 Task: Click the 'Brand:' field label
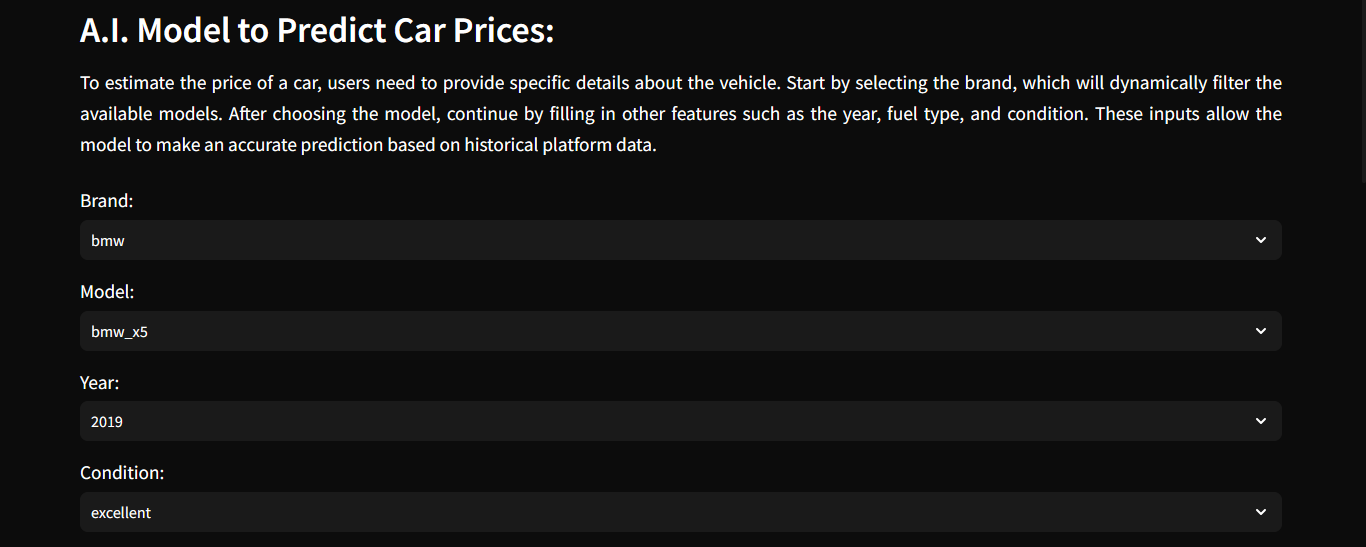tap(106, 201)
